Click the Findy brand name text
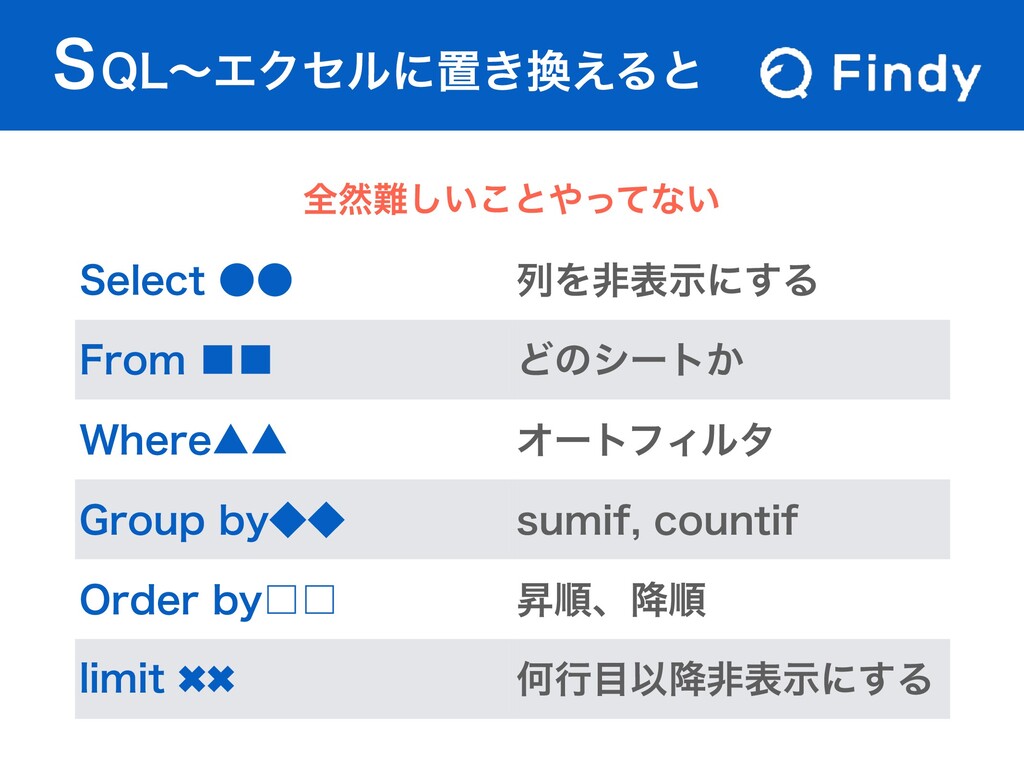Screen dimensions: 1024x768 point(906,75)
